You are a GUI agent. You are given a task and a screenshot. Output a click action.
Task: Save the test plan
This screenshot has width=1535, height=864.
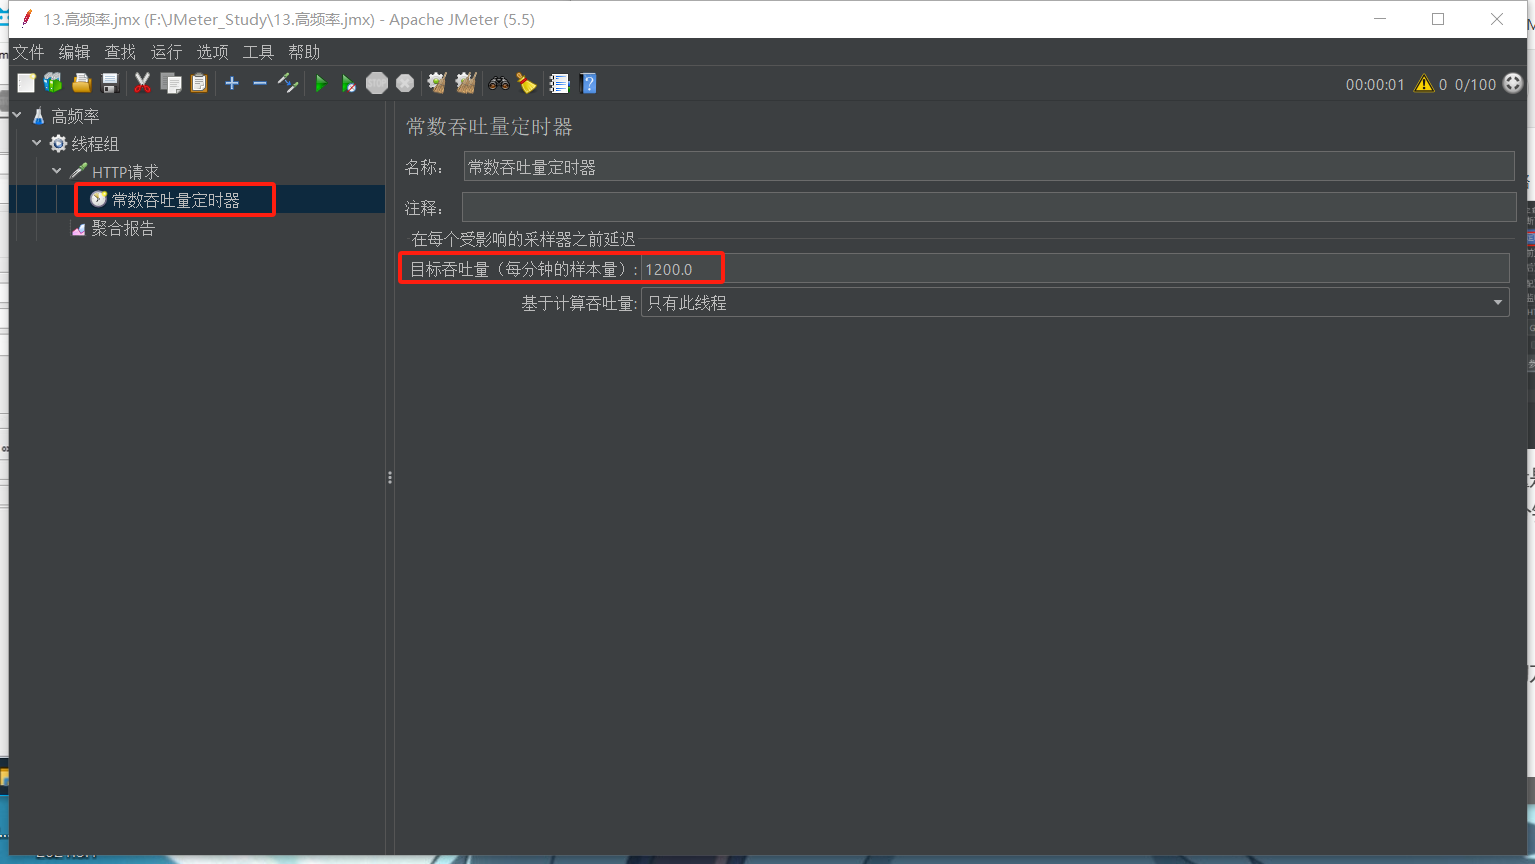(110, 84)
